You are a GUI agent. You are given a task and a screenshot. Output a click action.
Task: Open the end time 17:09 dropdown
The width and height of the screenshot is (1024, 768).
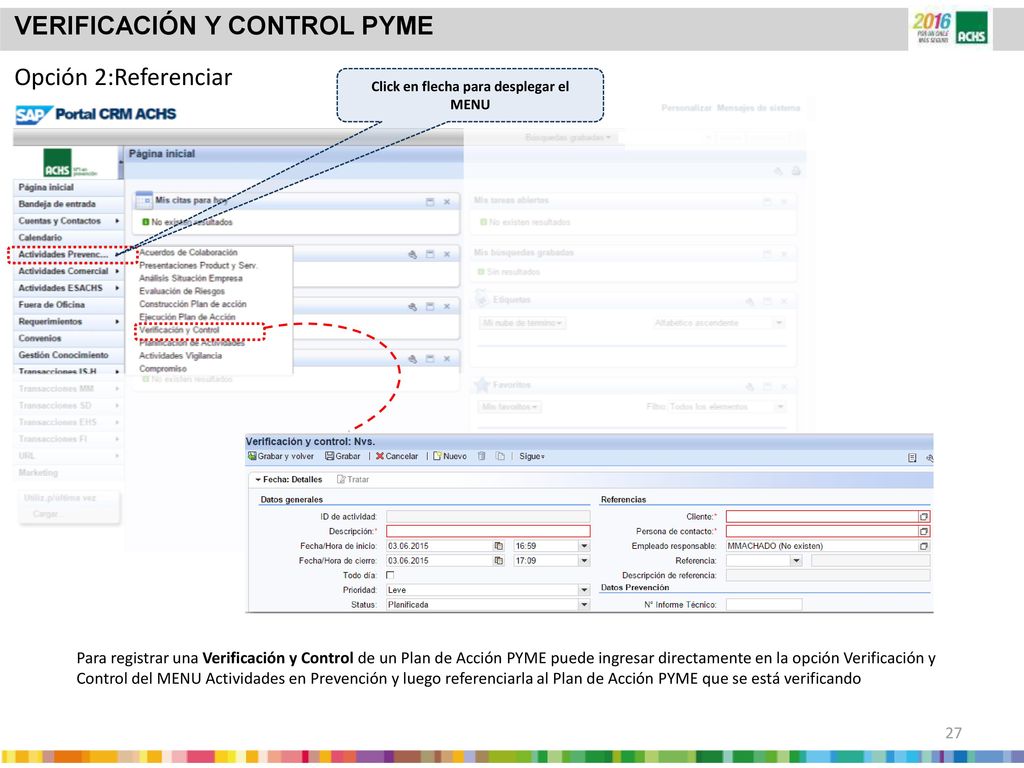(x=584, y=561)
